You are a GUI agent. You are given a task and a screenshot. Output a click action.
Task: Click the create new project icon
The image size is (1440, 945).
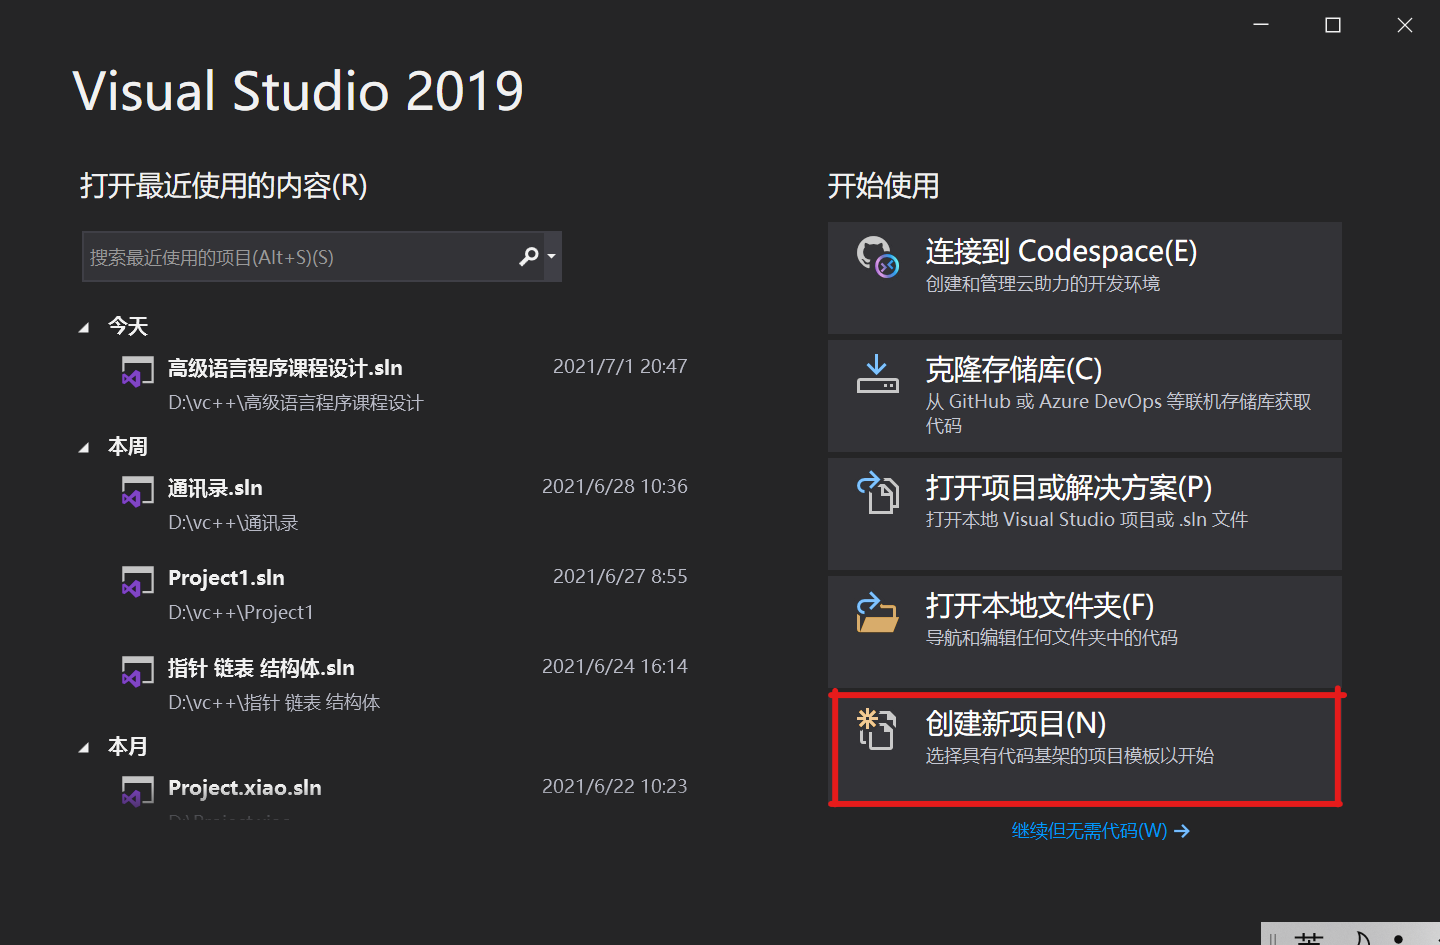(x=876, y=729)
